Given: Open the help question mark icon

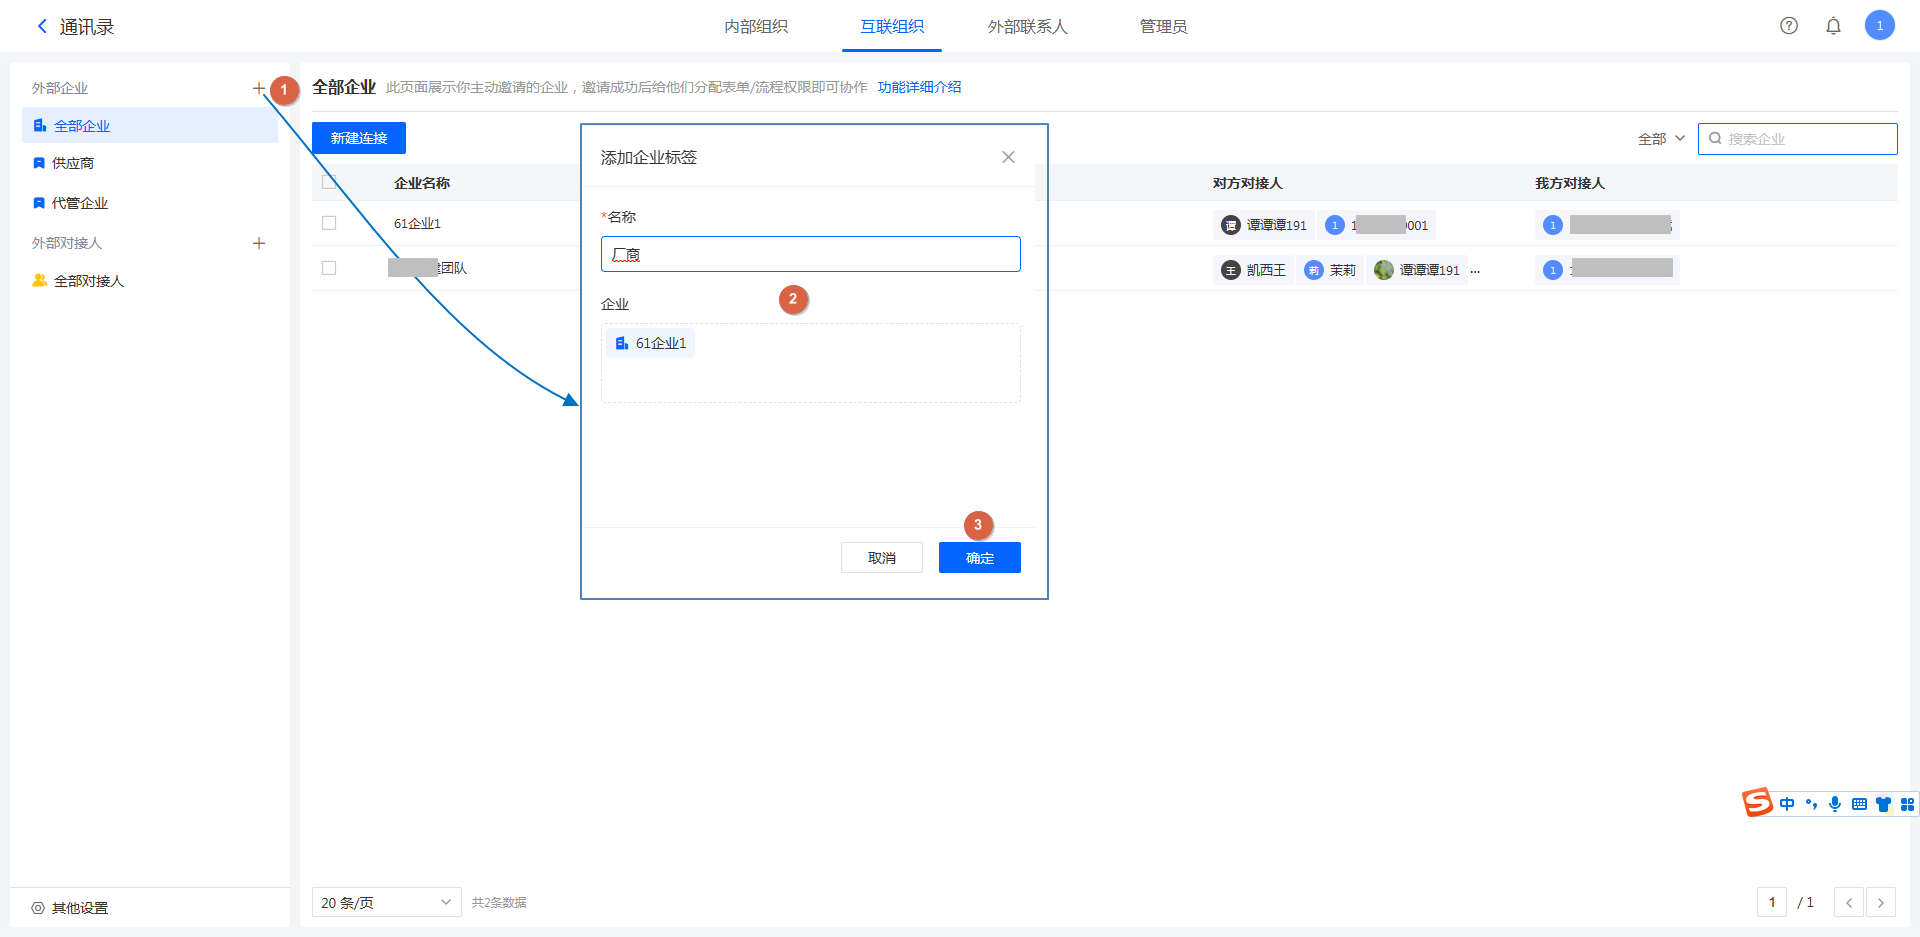Looking at the screenshot, I should coord(1789,26).
